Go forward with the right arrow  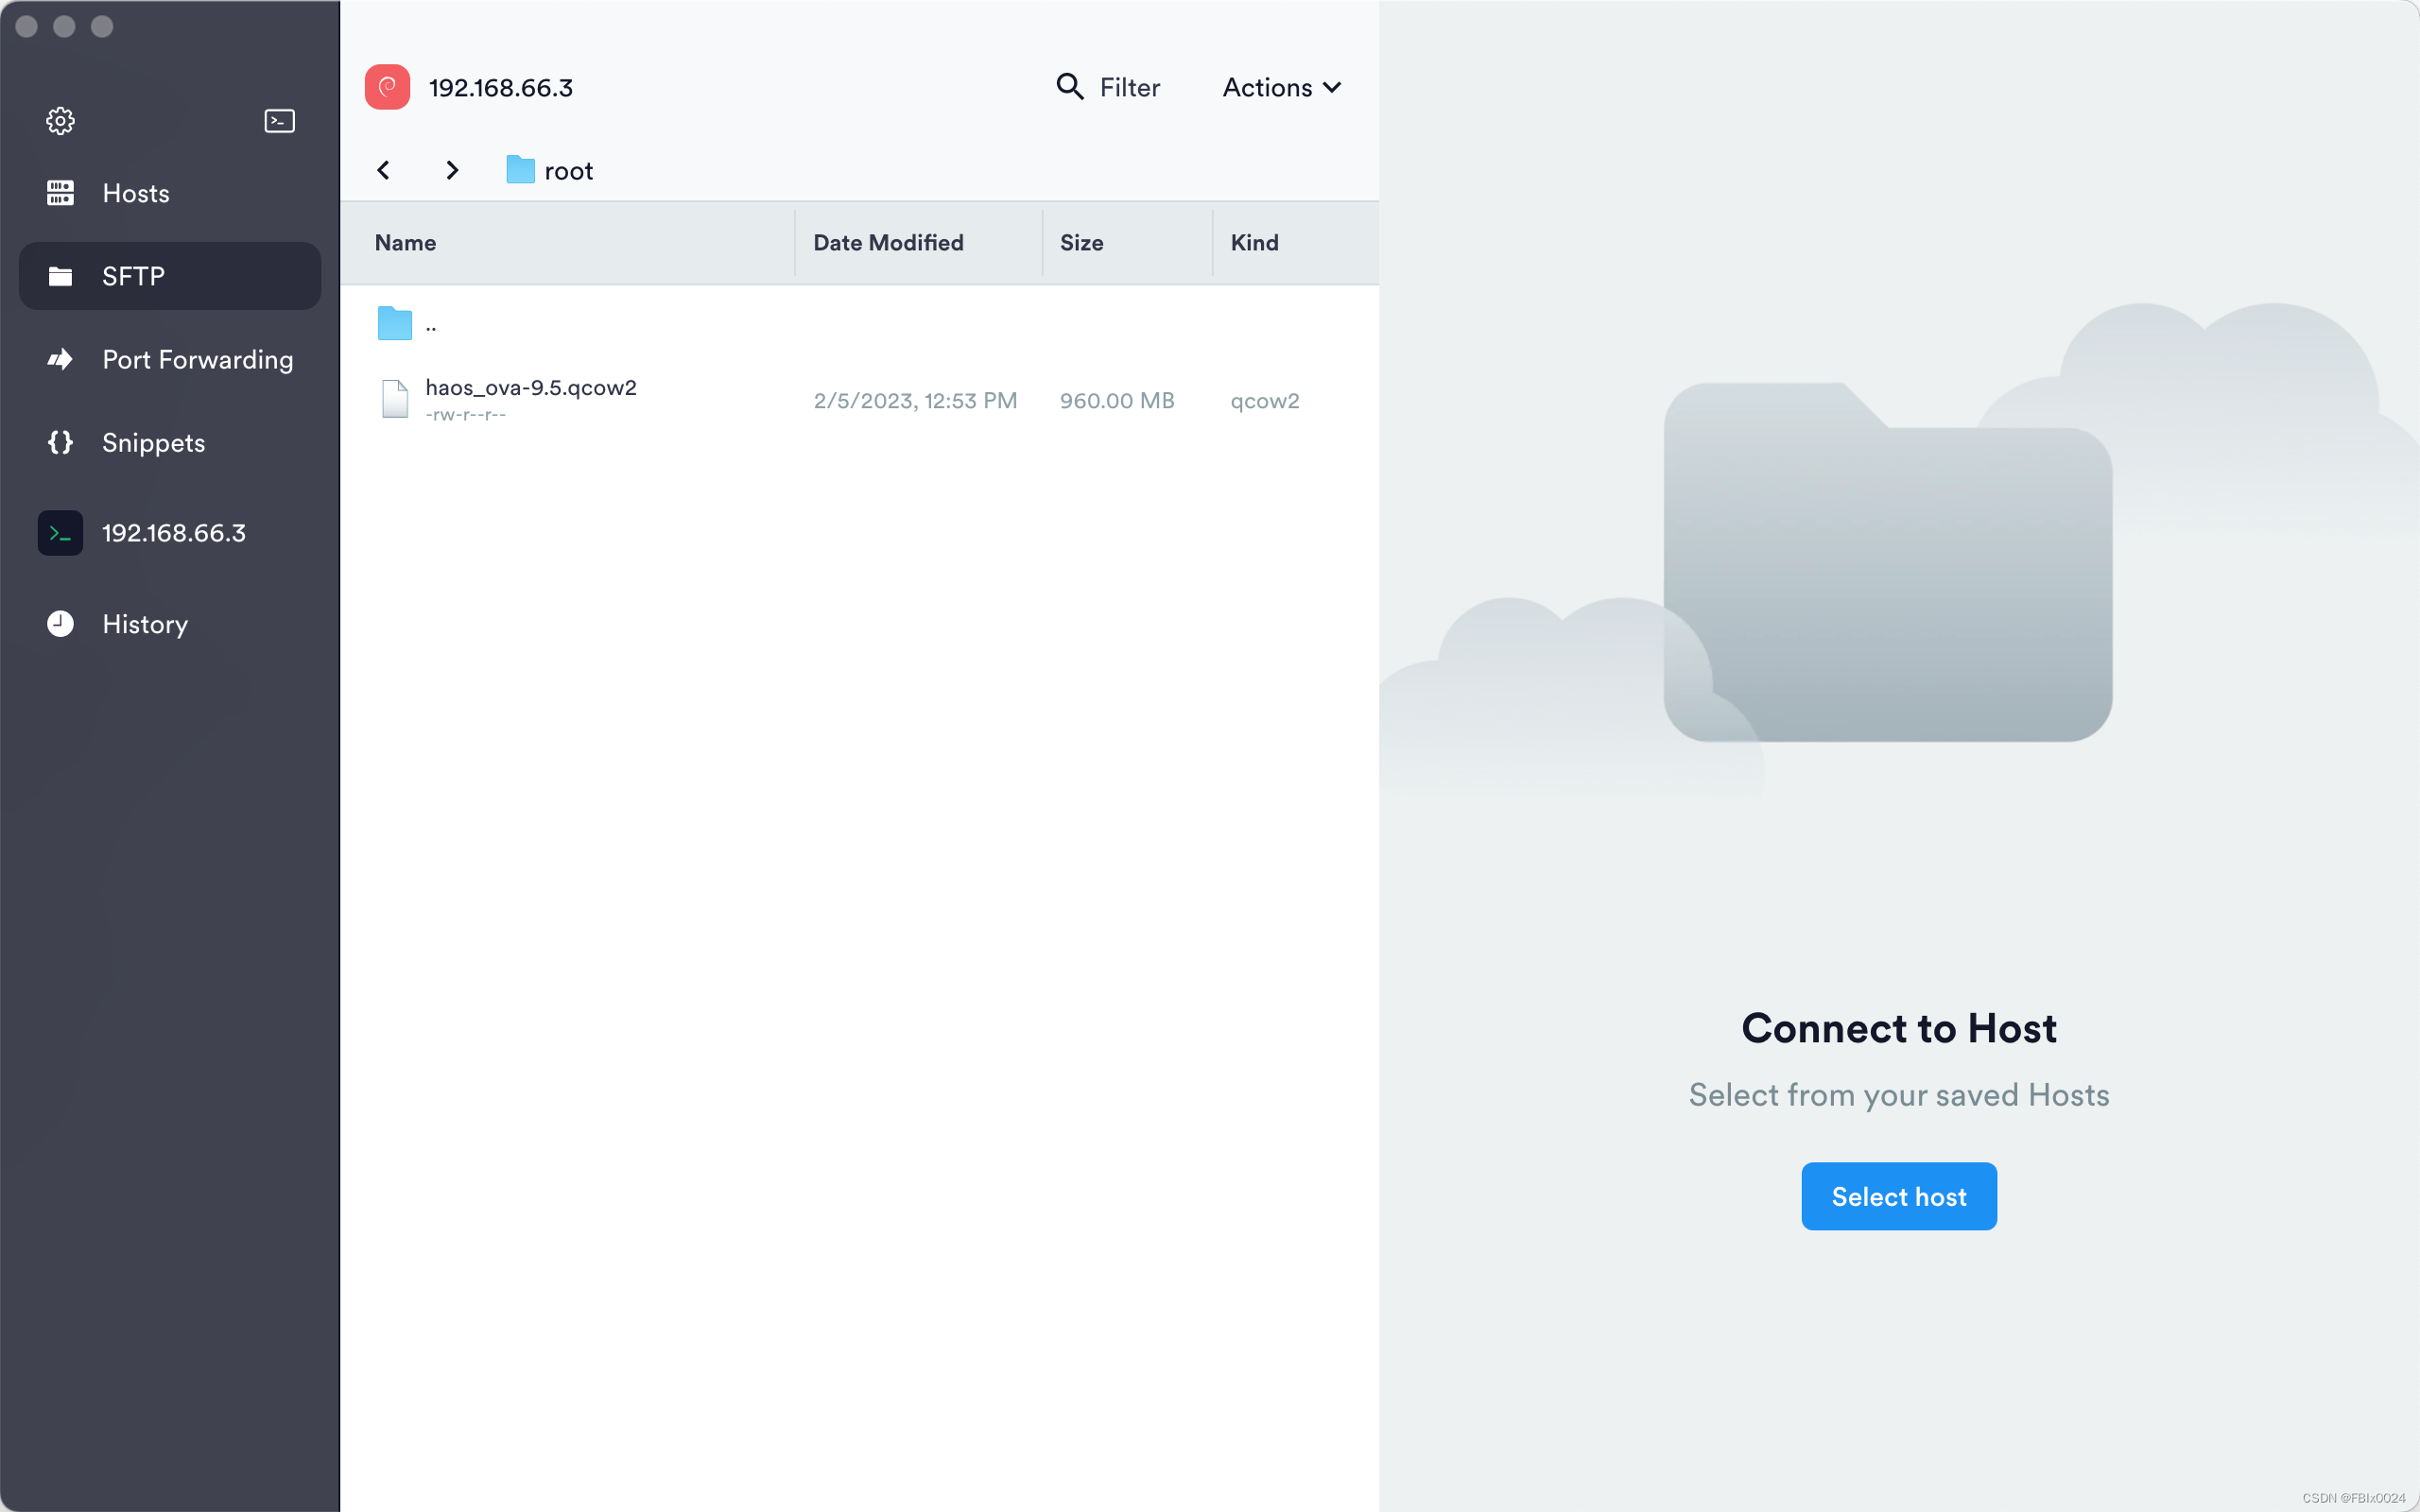[x=452, y=170]
